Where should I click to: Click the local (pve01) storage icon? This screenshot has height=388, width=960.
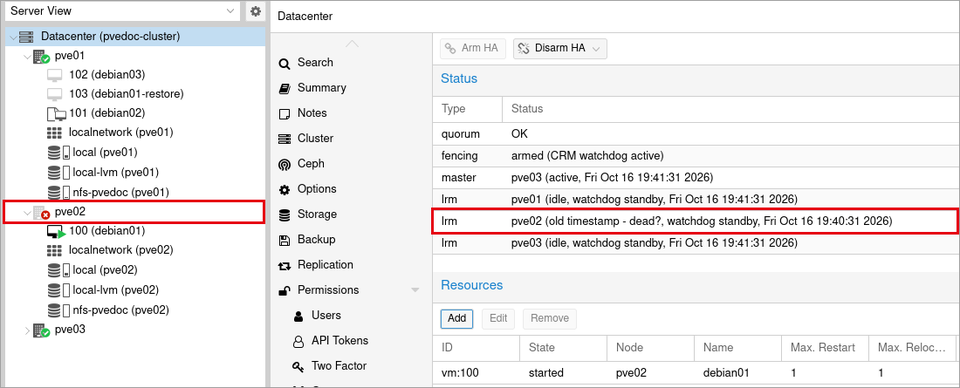pos(58,152)
